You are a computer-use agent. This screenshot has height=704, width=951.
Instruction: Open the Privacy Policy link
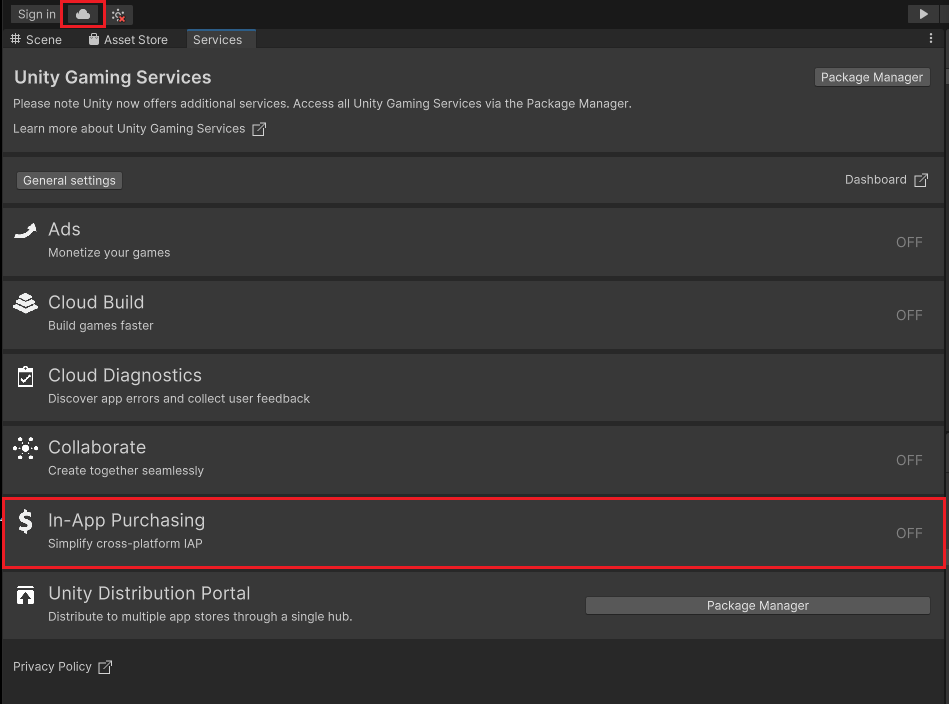click(52, 666)
